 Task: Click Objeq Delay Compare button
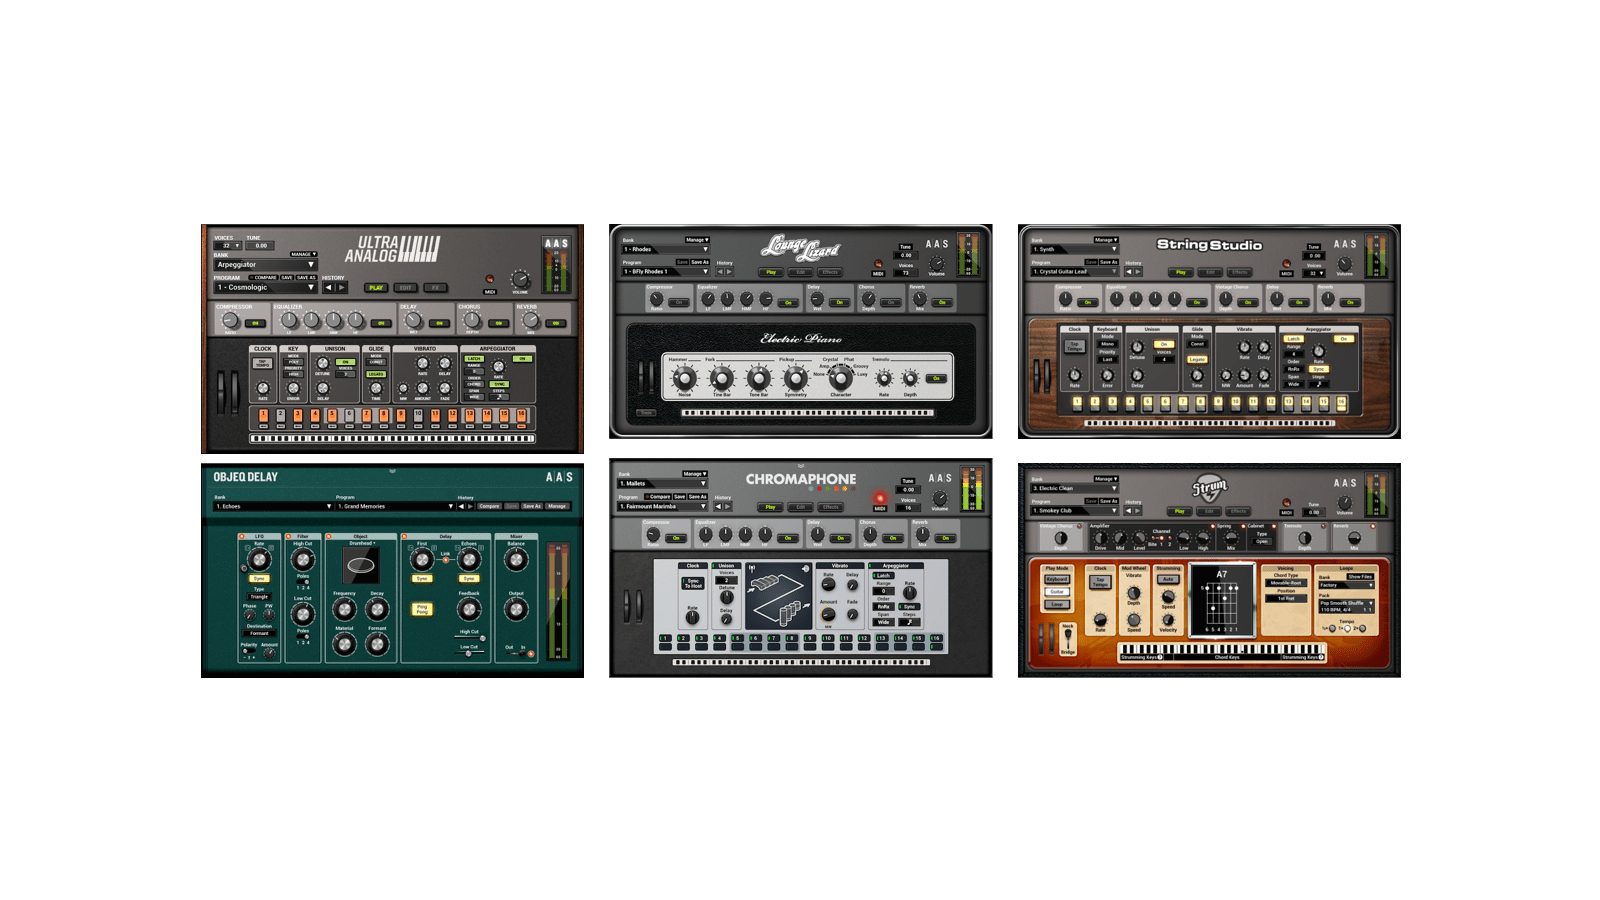[489, 506]
